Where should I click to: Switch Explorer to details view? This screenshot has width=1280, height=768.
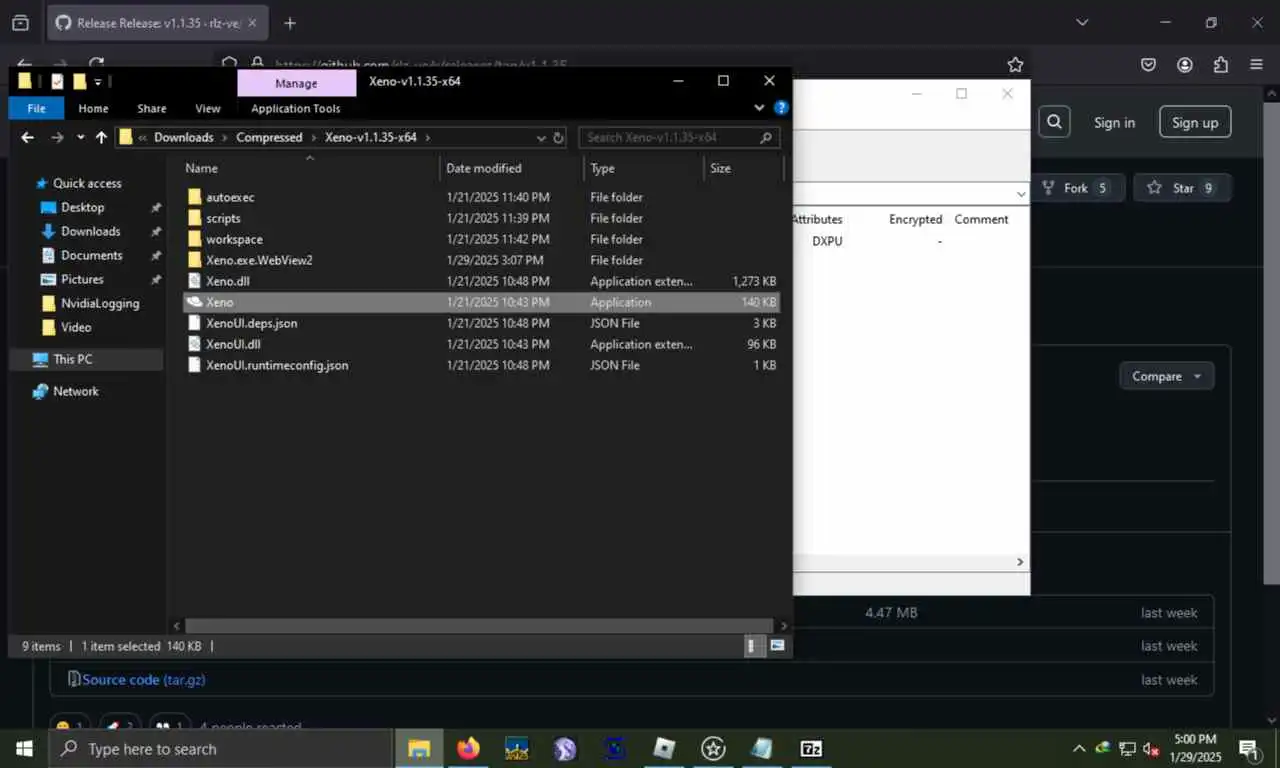coord(756,646)
